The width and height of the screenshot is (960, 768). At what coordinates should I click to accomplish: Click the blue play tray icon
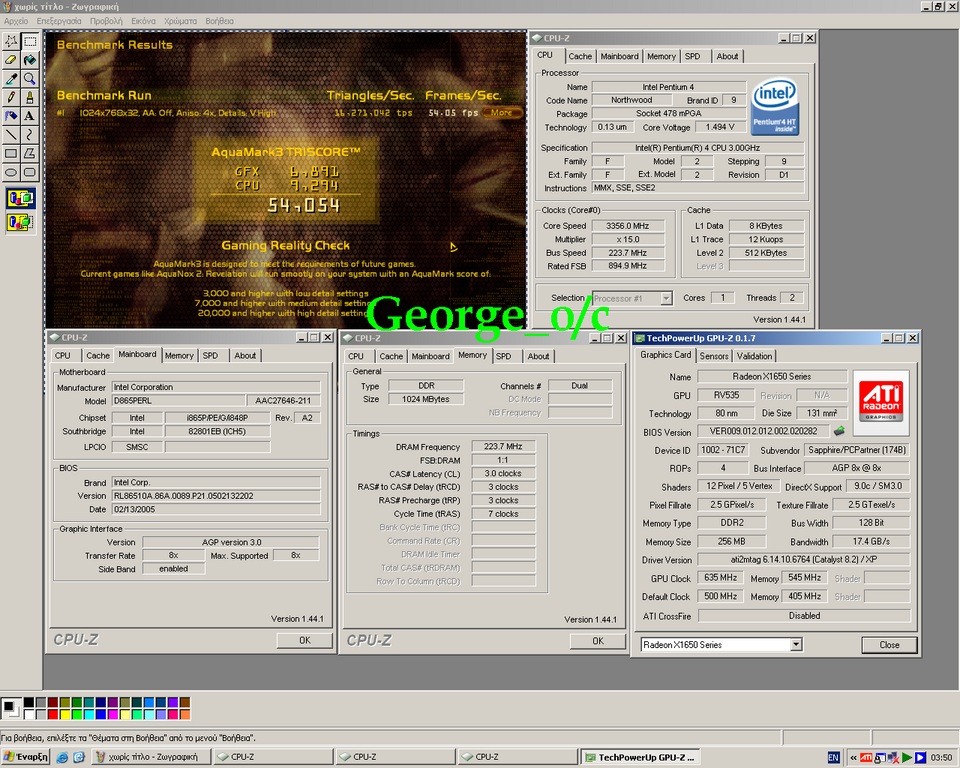920,758
